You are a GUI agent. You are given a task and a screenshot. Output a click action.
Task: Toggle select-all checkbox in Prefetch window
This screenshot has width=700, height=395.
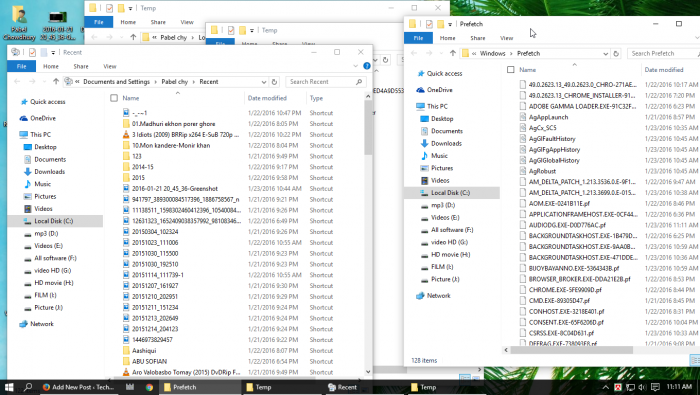(511, 70)
